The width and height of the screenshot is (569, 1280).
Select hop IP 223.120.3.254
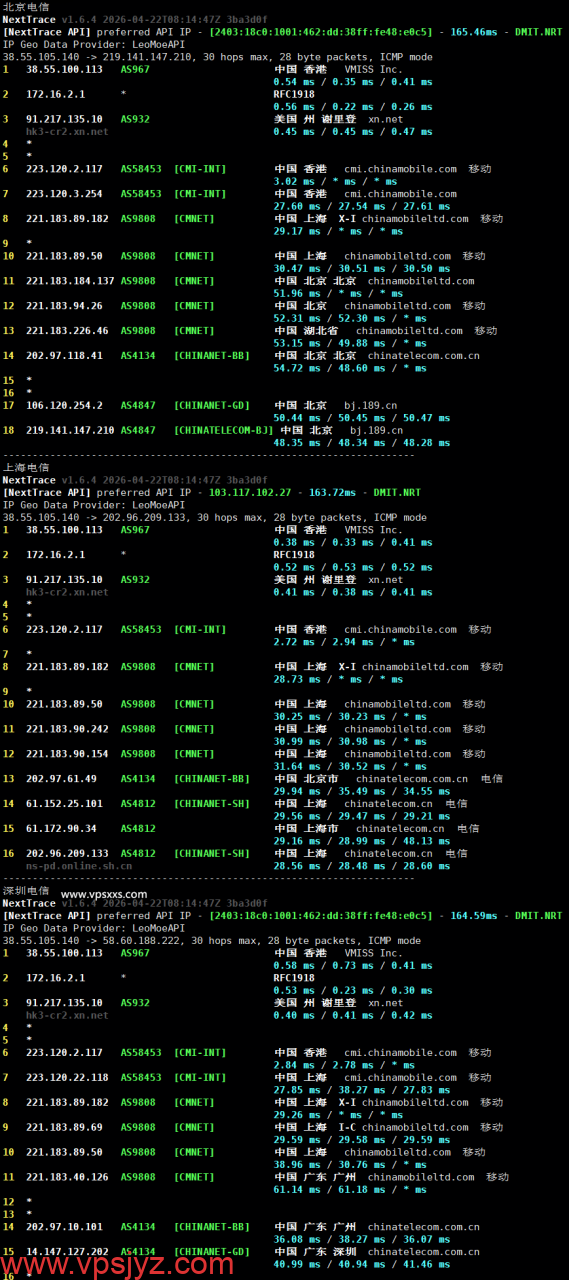(64, 194)
